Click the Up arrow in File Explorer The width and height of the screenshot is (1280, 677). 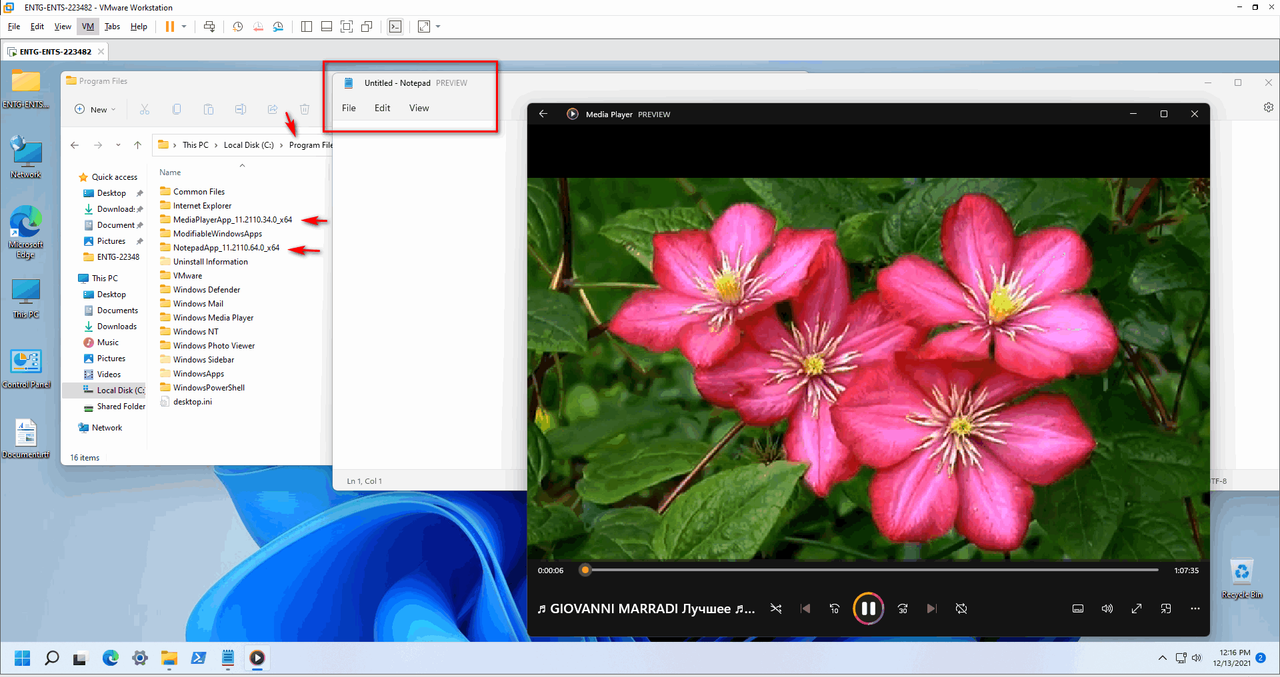138,145
